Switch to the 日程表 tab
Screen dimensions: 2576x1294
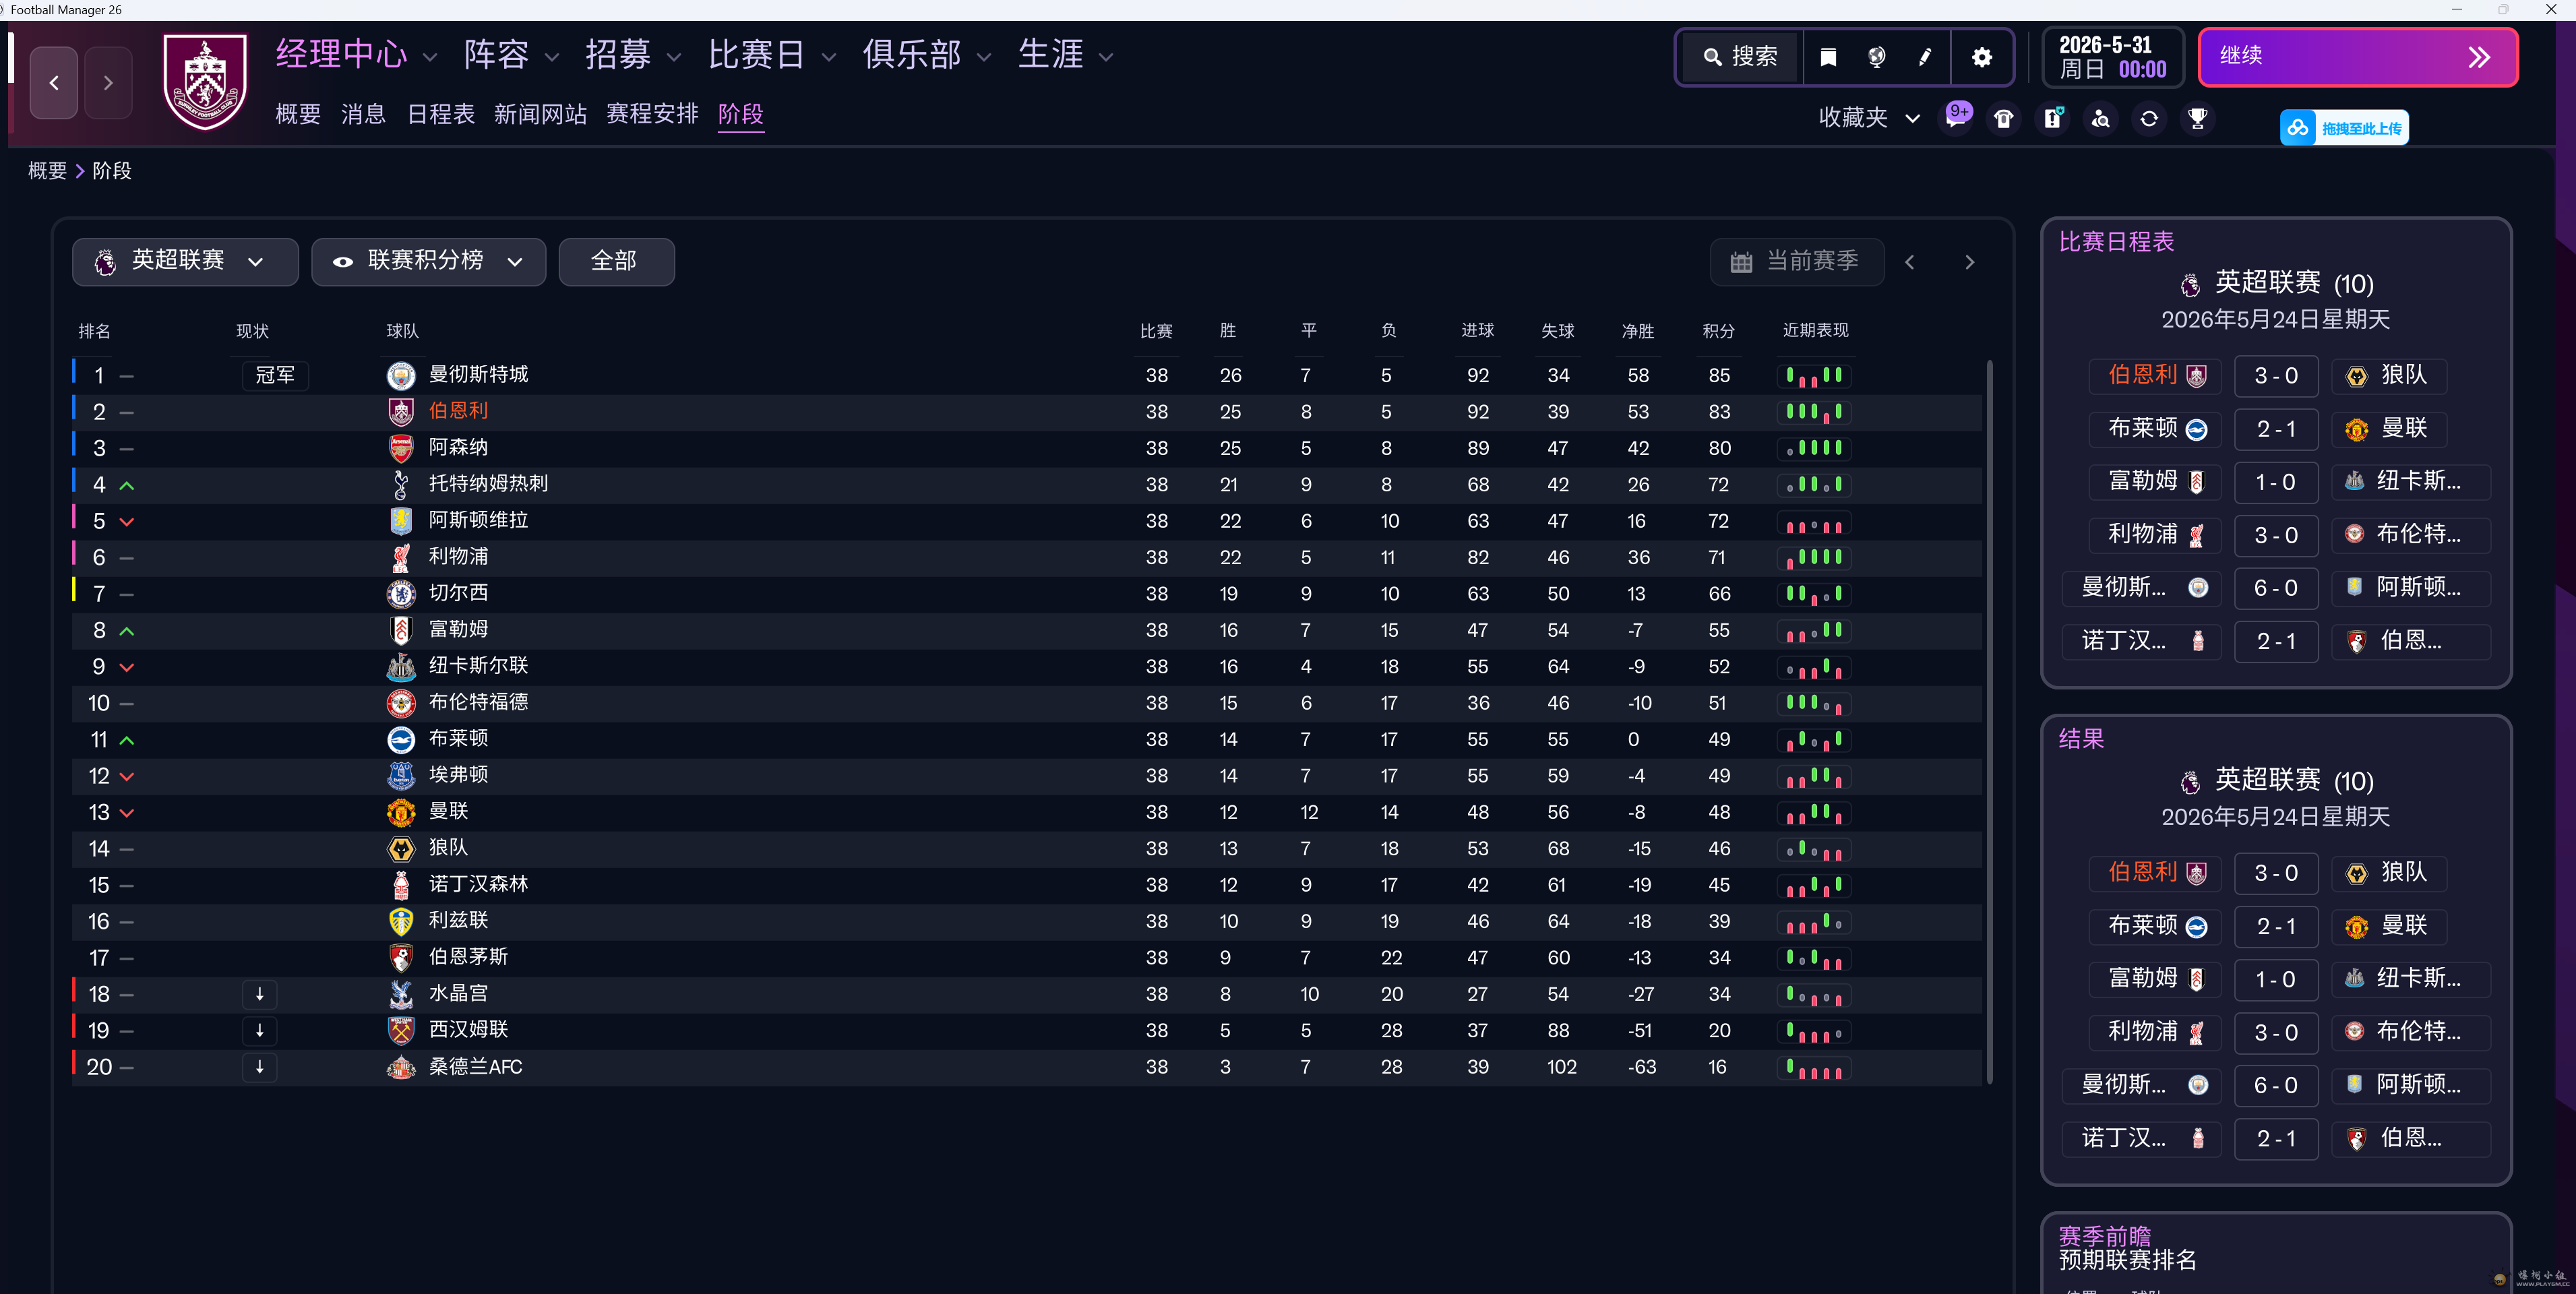[441, 114]
